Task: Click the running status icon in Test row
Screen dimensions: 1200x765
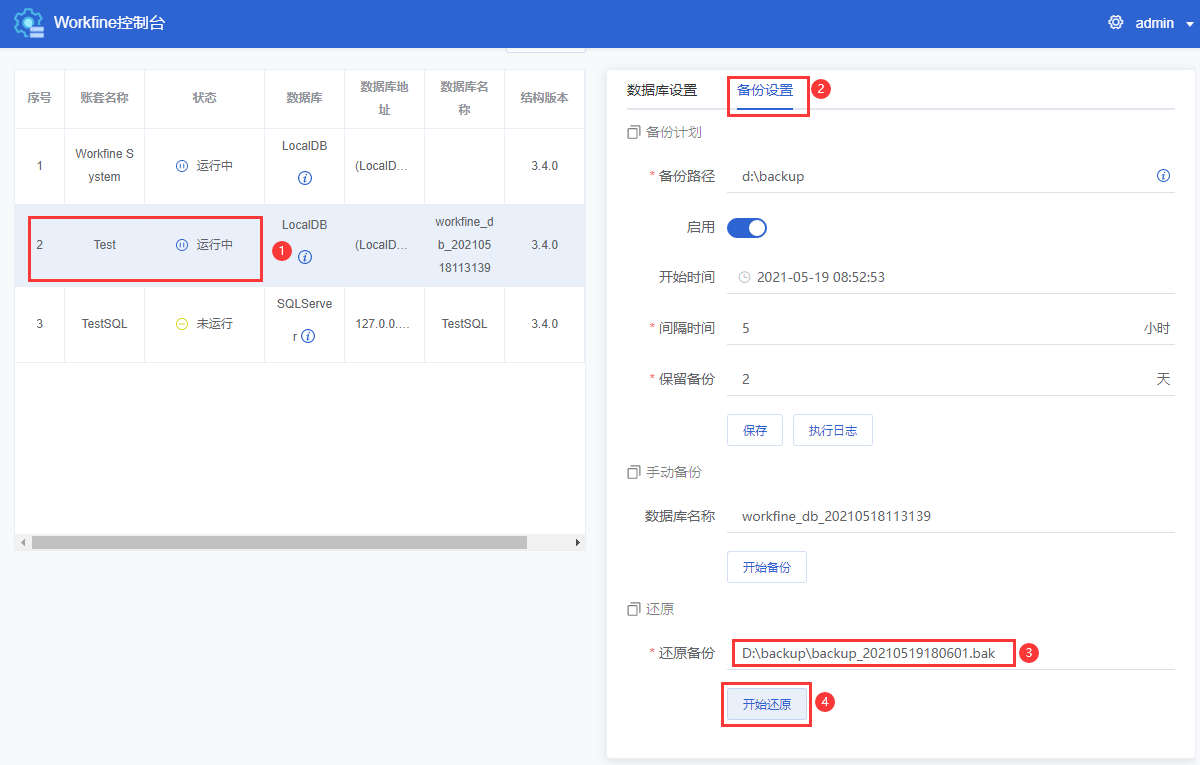Action: (x=182, y=245)
